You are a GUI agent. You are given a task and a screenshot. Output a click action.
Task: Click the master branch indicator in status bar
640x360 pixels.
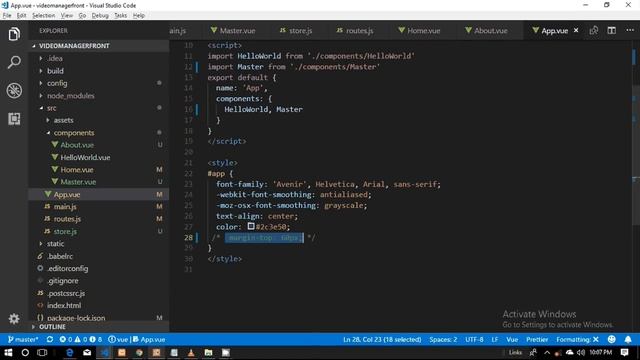(23, 340)
